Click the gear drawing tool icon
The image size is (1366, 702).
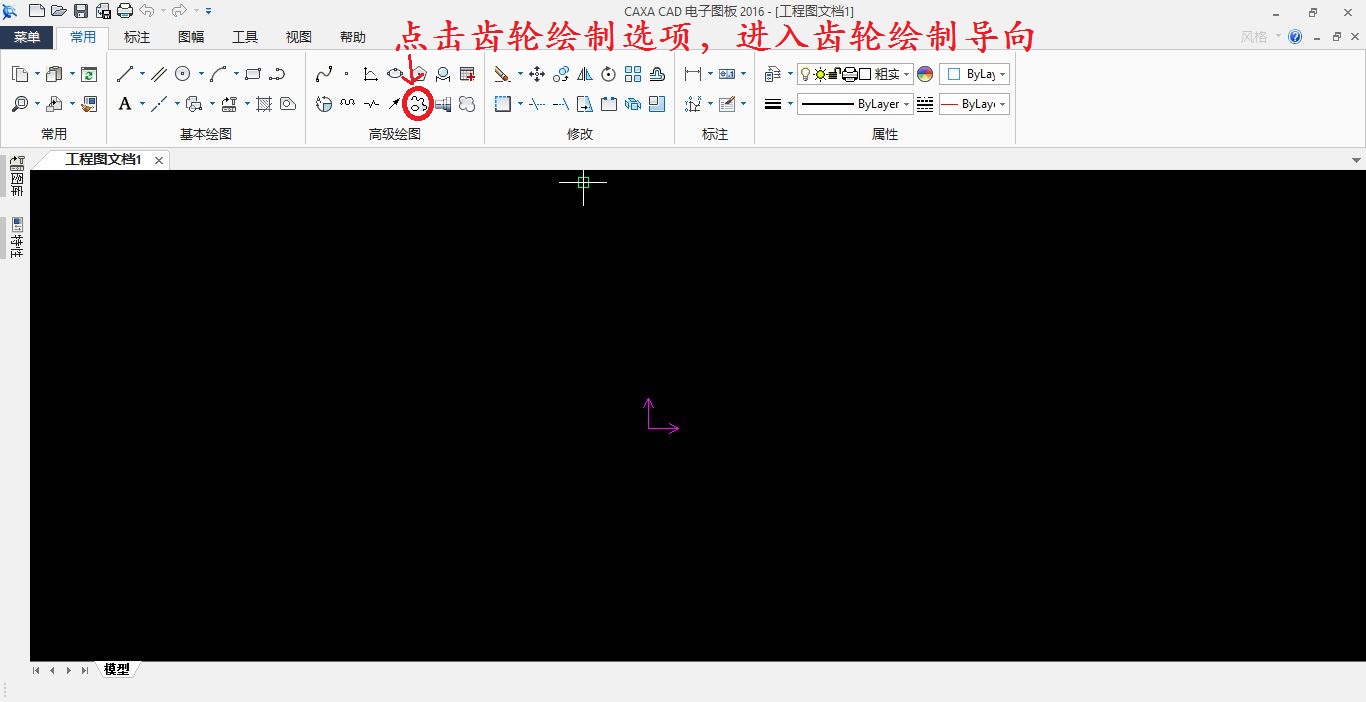(x=418, y=103)
